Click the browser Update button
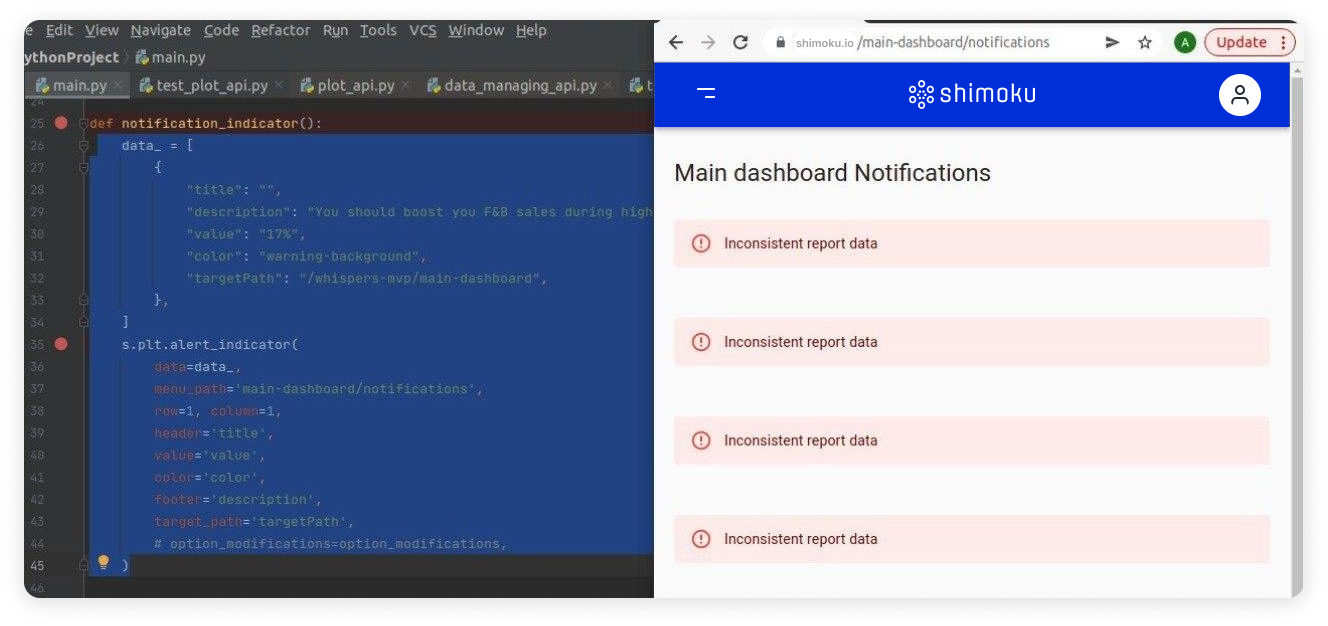The image size is (1328, 626). pos(1250,42)
